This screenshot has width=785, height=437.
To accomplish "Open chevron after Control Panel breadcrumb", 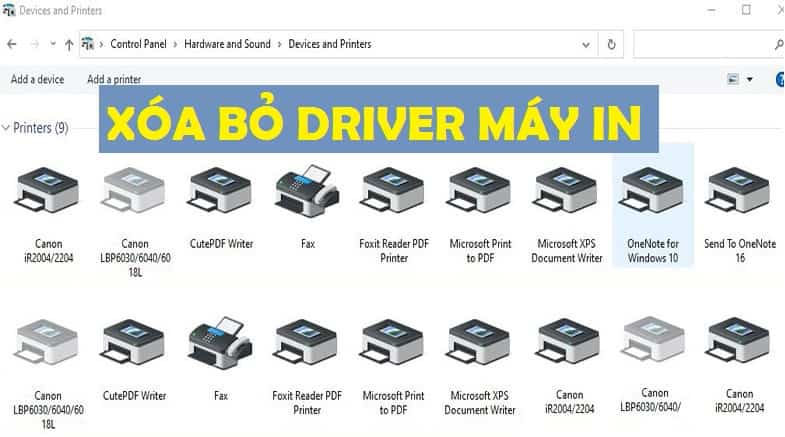I will click(x=175, y=45).
